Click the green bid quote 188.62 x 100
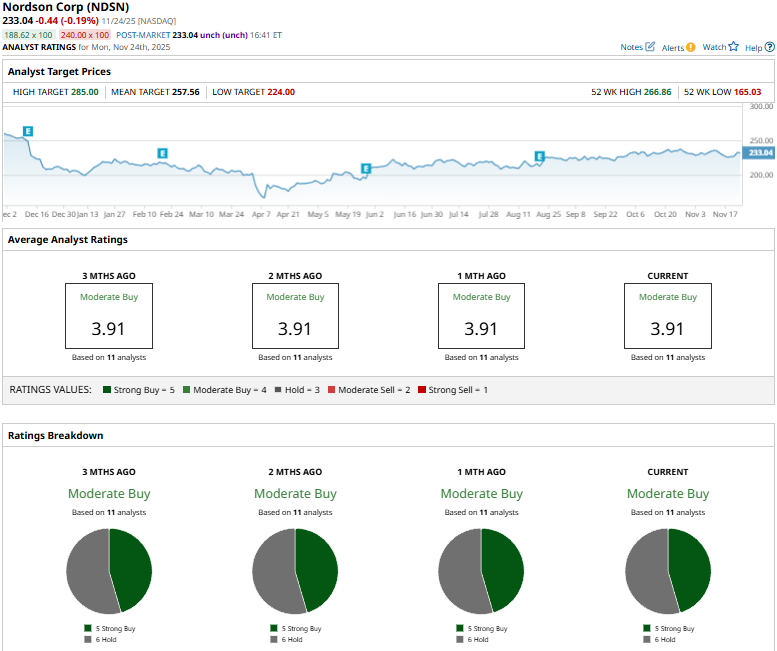The width and height of the screenshot is (777, 651). pyautogui.click(x=27, y=34)
